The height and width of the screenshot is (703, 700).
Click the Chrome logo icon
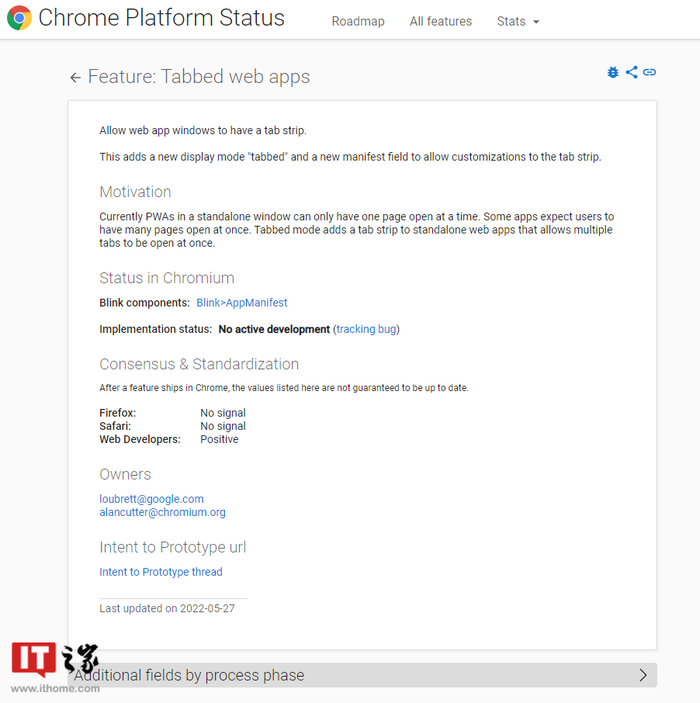tap(19, 18)
